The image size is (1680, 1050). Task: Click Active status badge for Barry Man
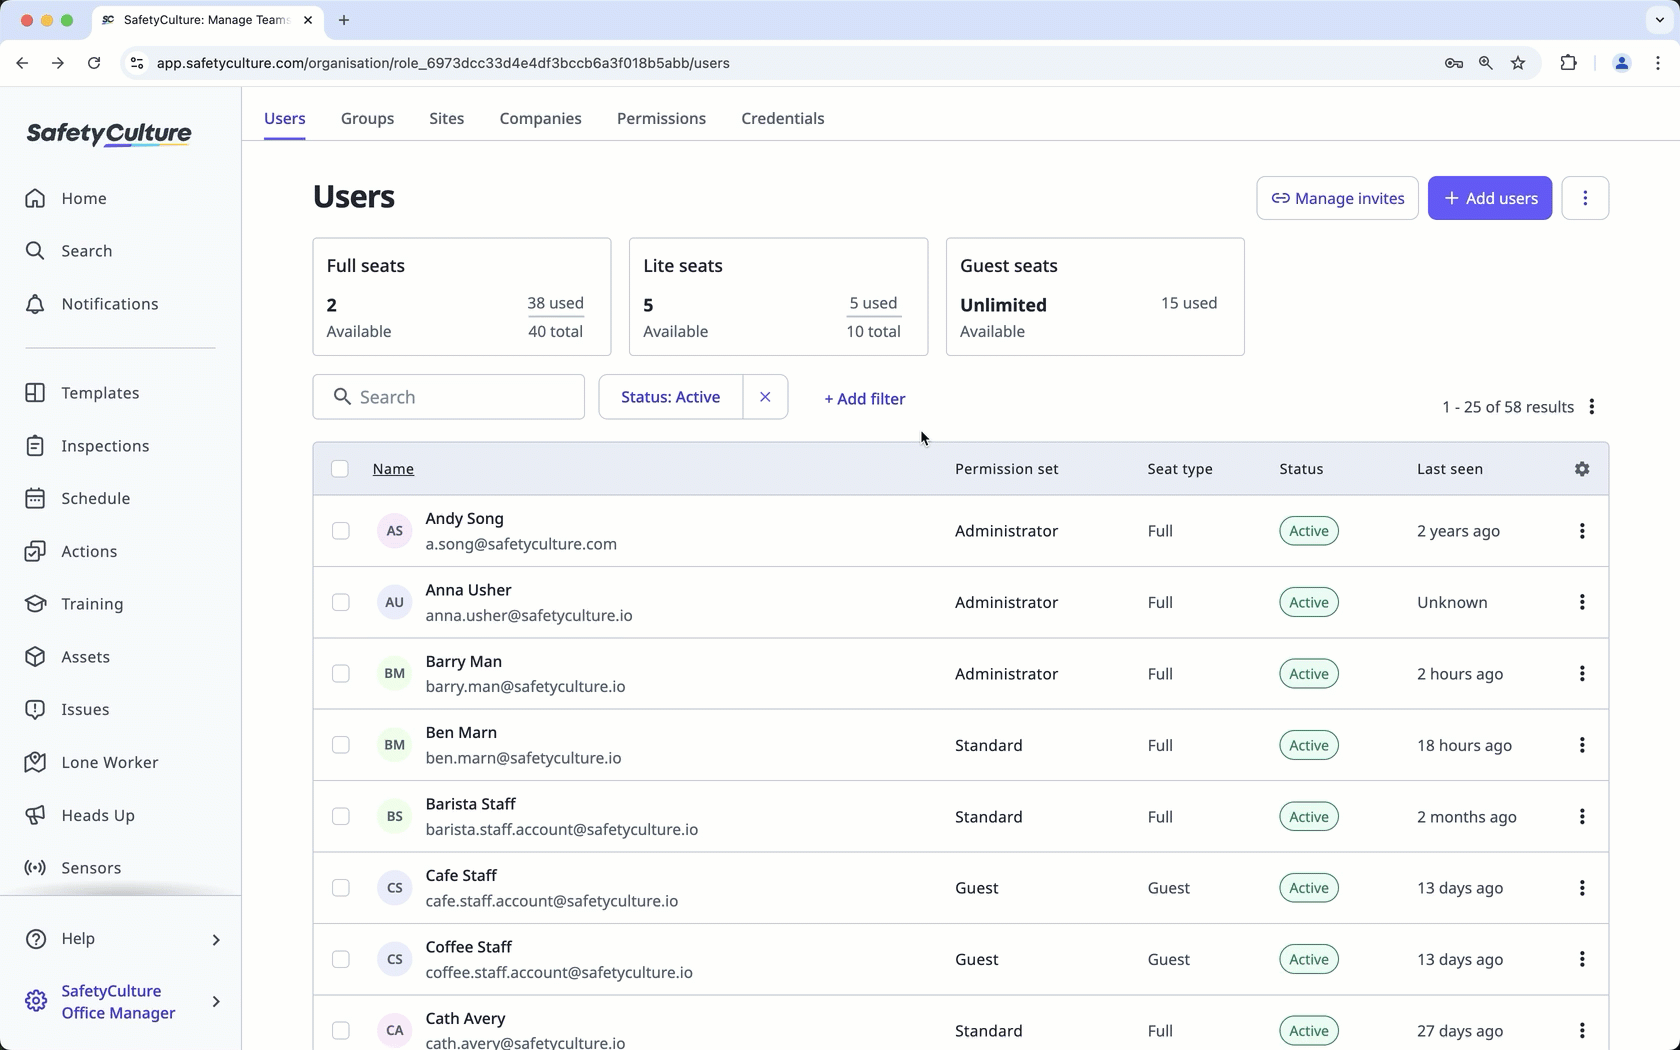[1309, 674]
